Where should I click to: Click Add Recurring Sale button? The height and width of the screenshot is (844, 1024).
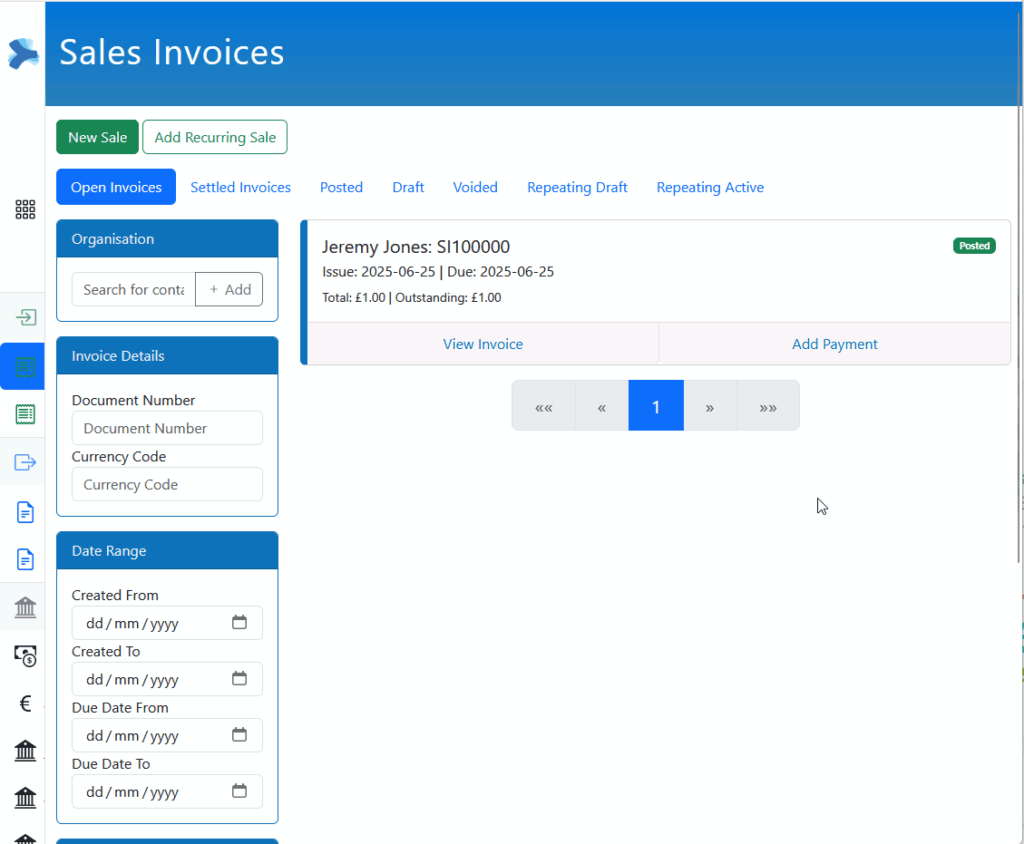click(x=215, y=137)
